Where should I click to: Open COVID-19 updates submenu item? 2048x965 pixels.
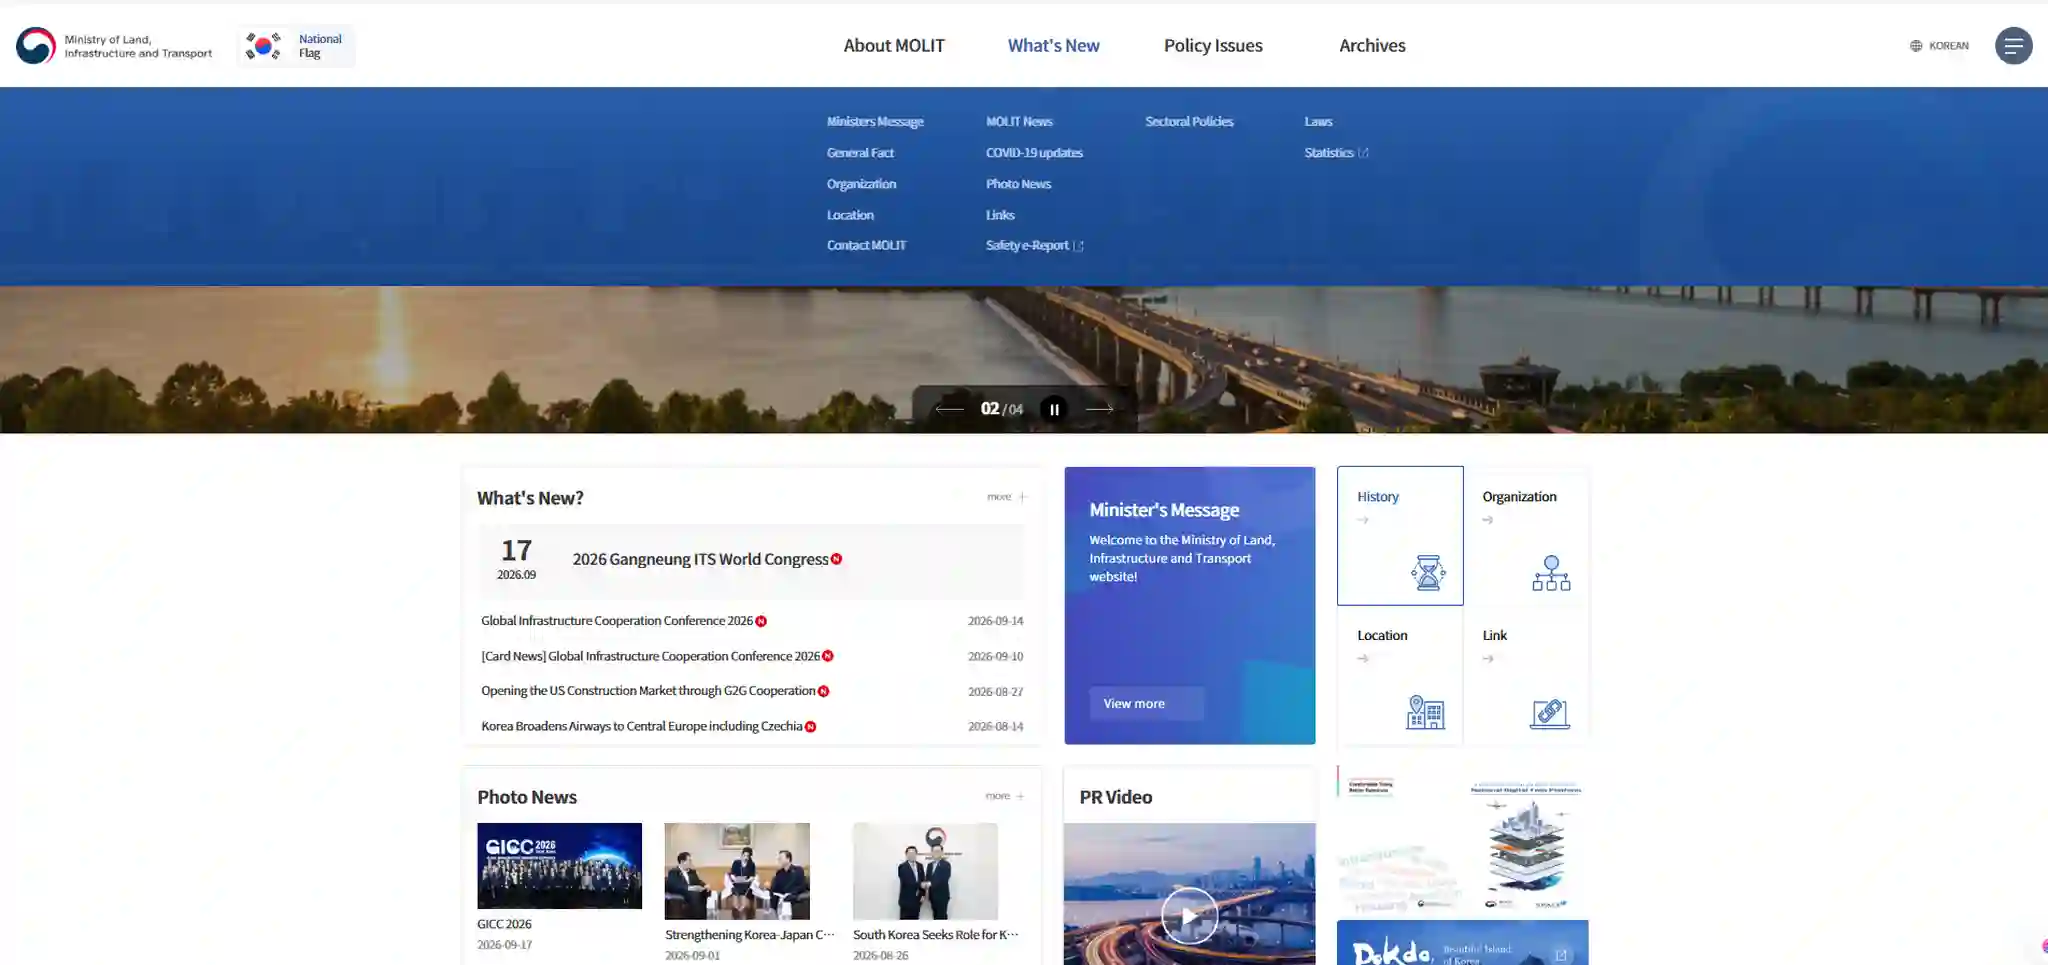tap(1034, 153)
